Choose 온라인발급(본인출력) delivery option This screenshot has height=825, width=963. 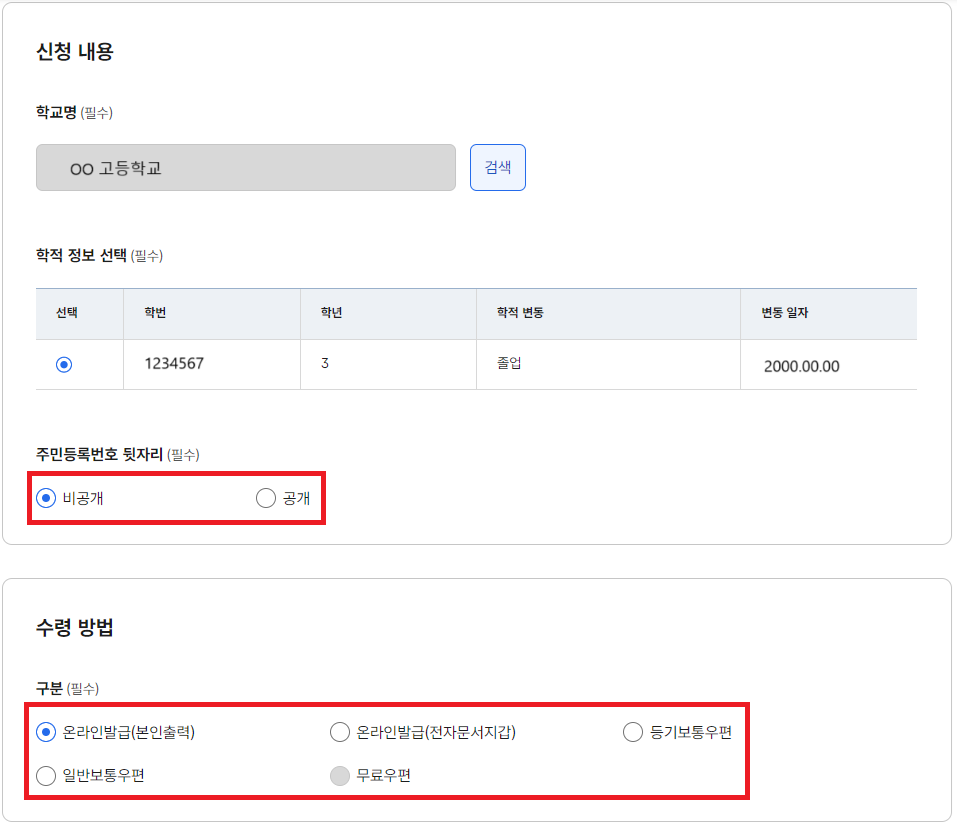point(46,732)
